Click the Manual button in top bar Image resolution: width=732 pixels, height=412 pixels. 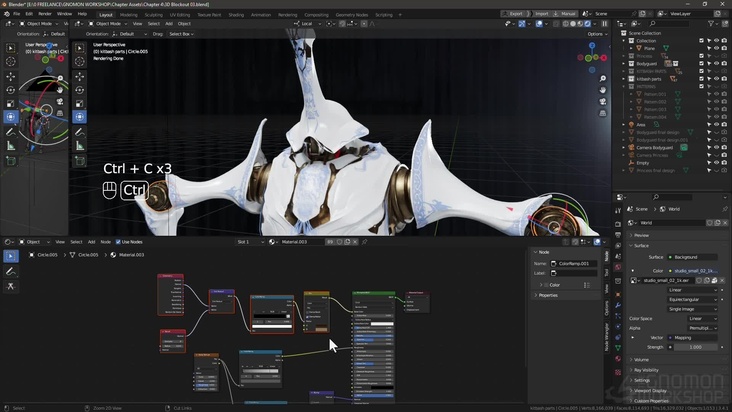565,14
